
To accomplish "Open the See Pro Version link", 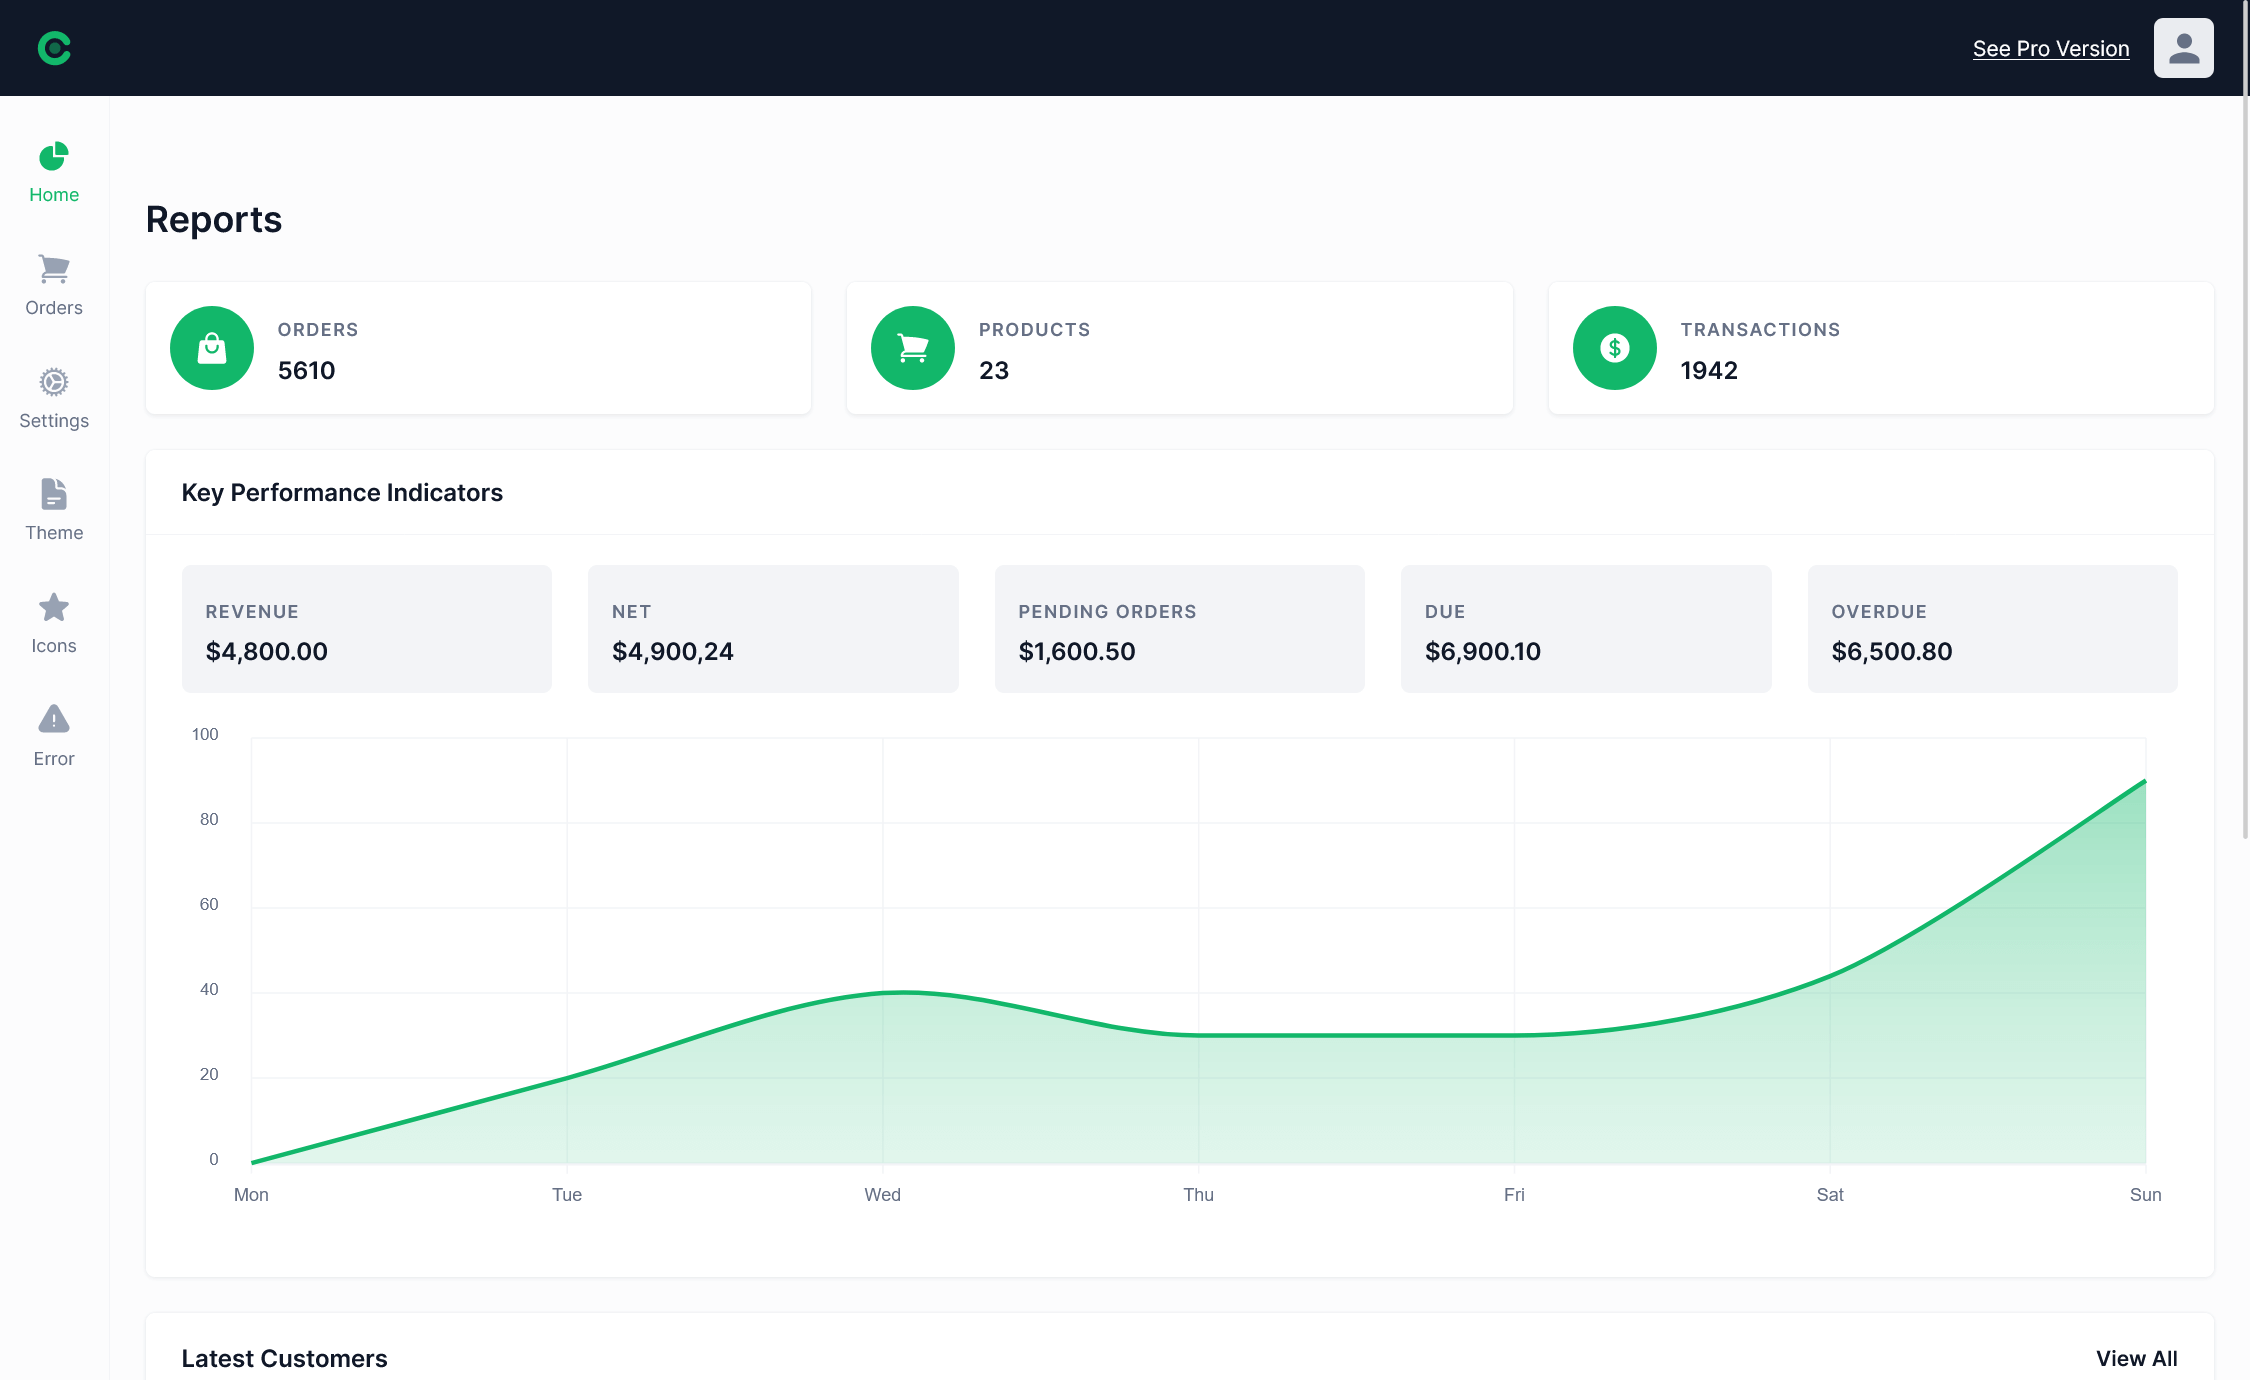I will 2050,48.
